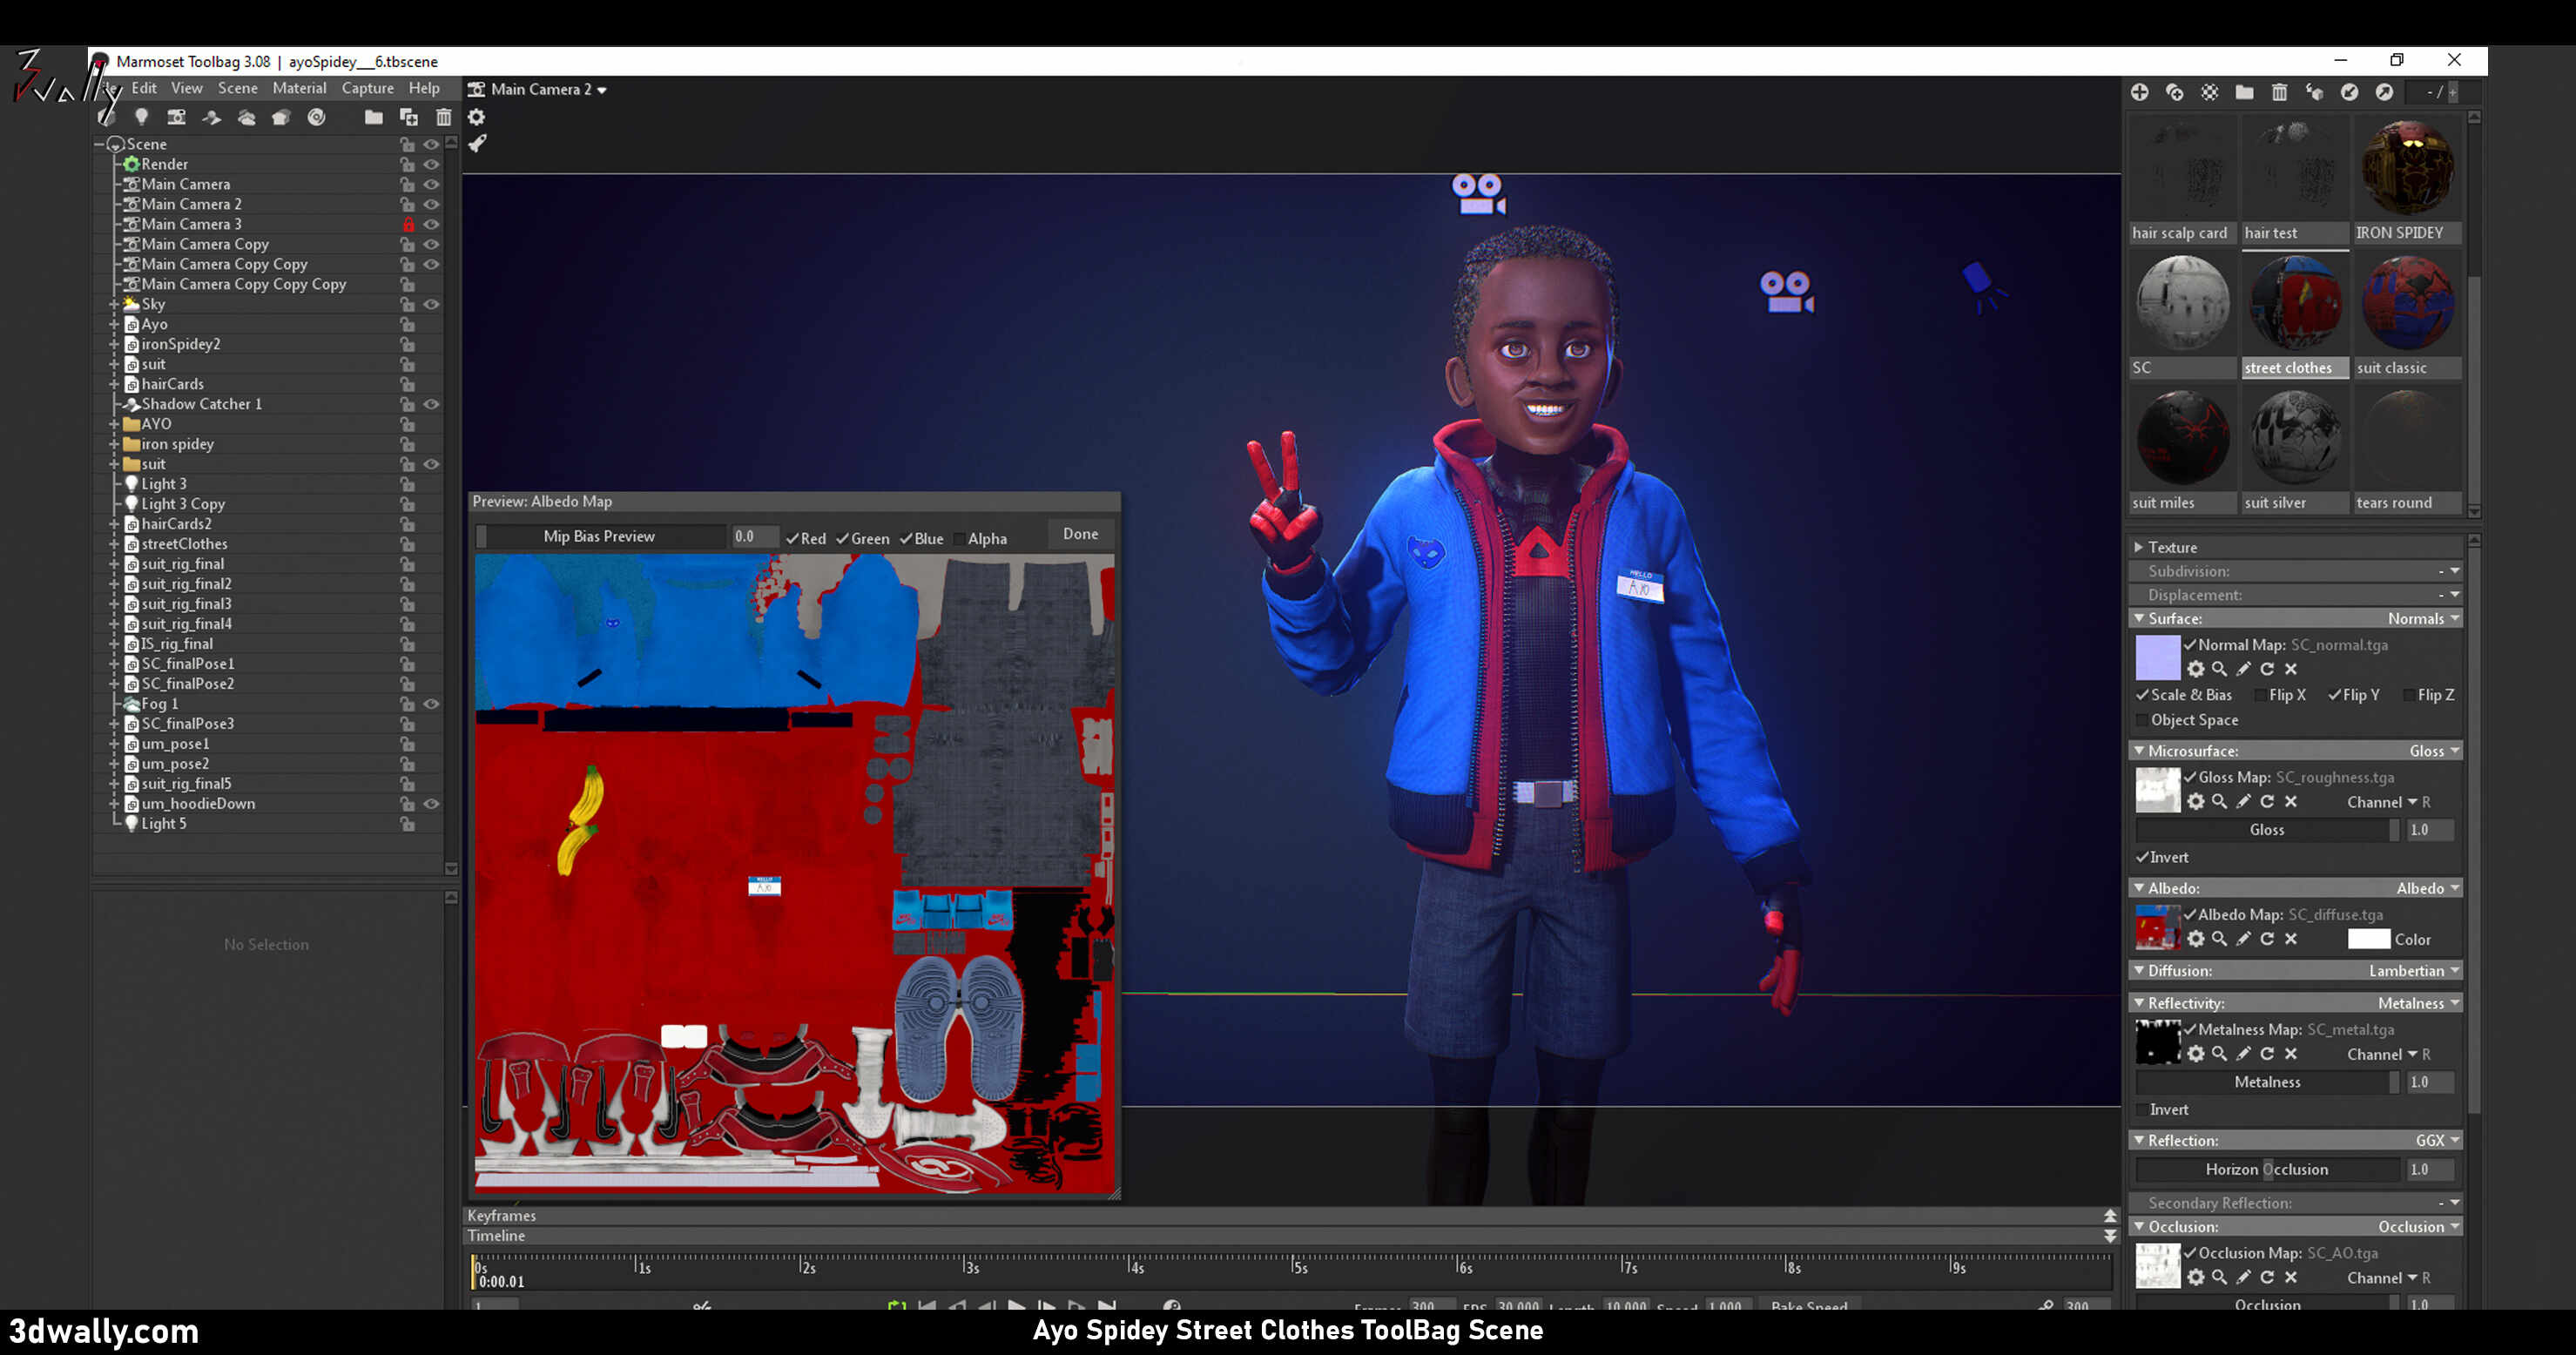Disable the Invert checkbox under Gloss
This screenshot has width=2576, height=1355.
point(2142,857)
